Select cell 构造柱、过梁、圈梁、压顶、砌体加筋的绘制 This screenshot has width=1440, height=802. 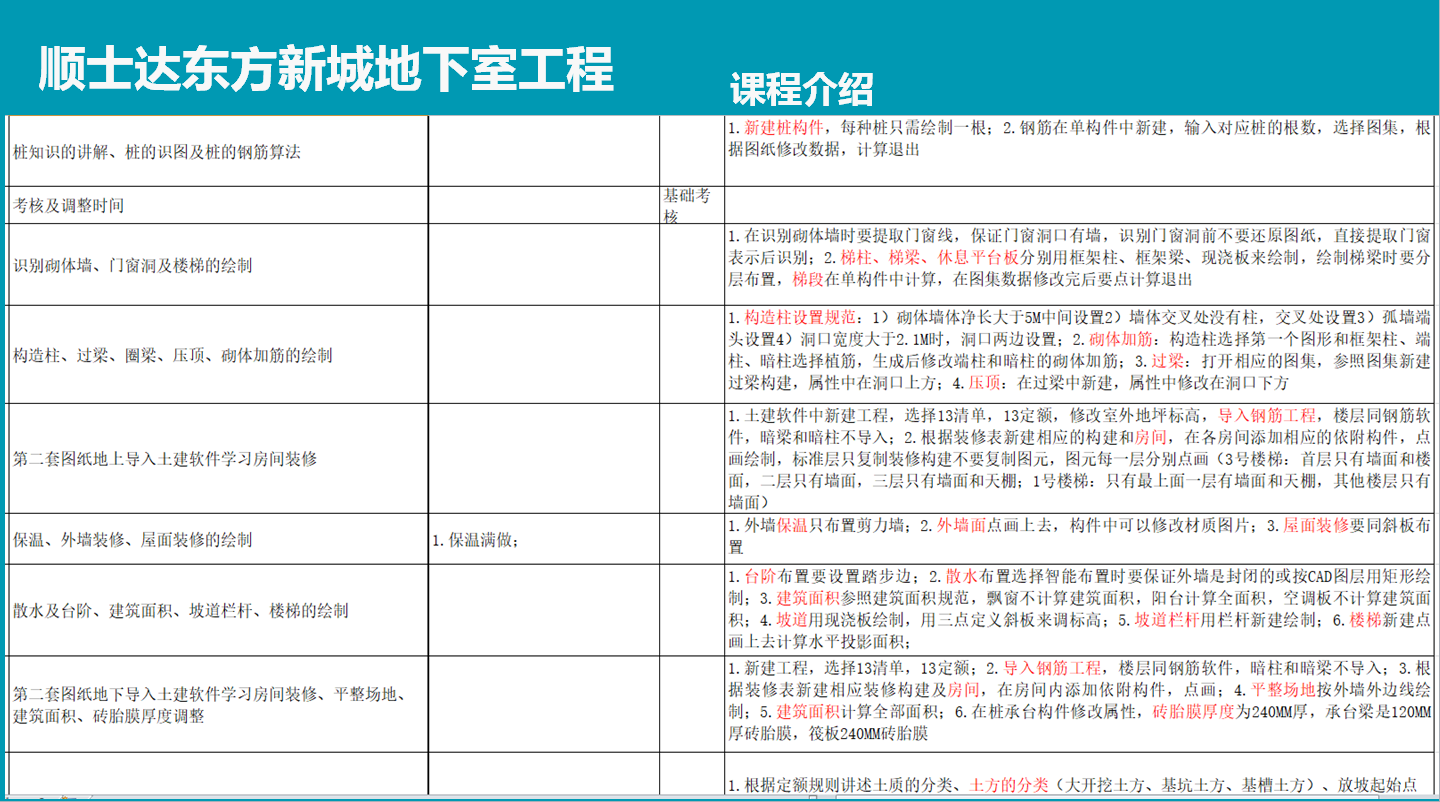click(x=218, y=355)
